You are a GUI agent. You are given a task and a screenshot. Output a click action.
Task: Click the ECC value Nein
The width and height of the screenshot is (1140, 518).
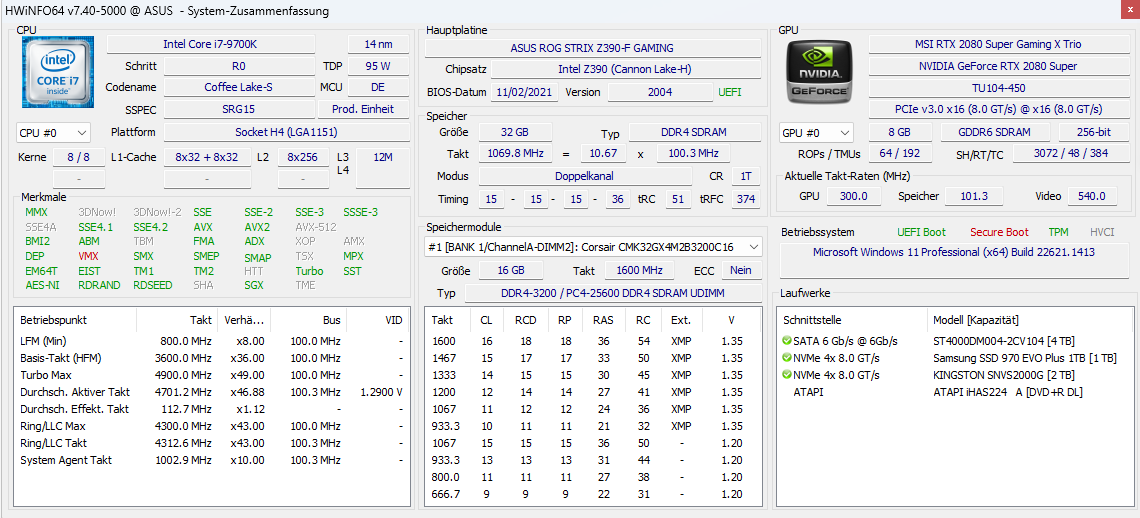pyautogui.click(x=742, y=271)
